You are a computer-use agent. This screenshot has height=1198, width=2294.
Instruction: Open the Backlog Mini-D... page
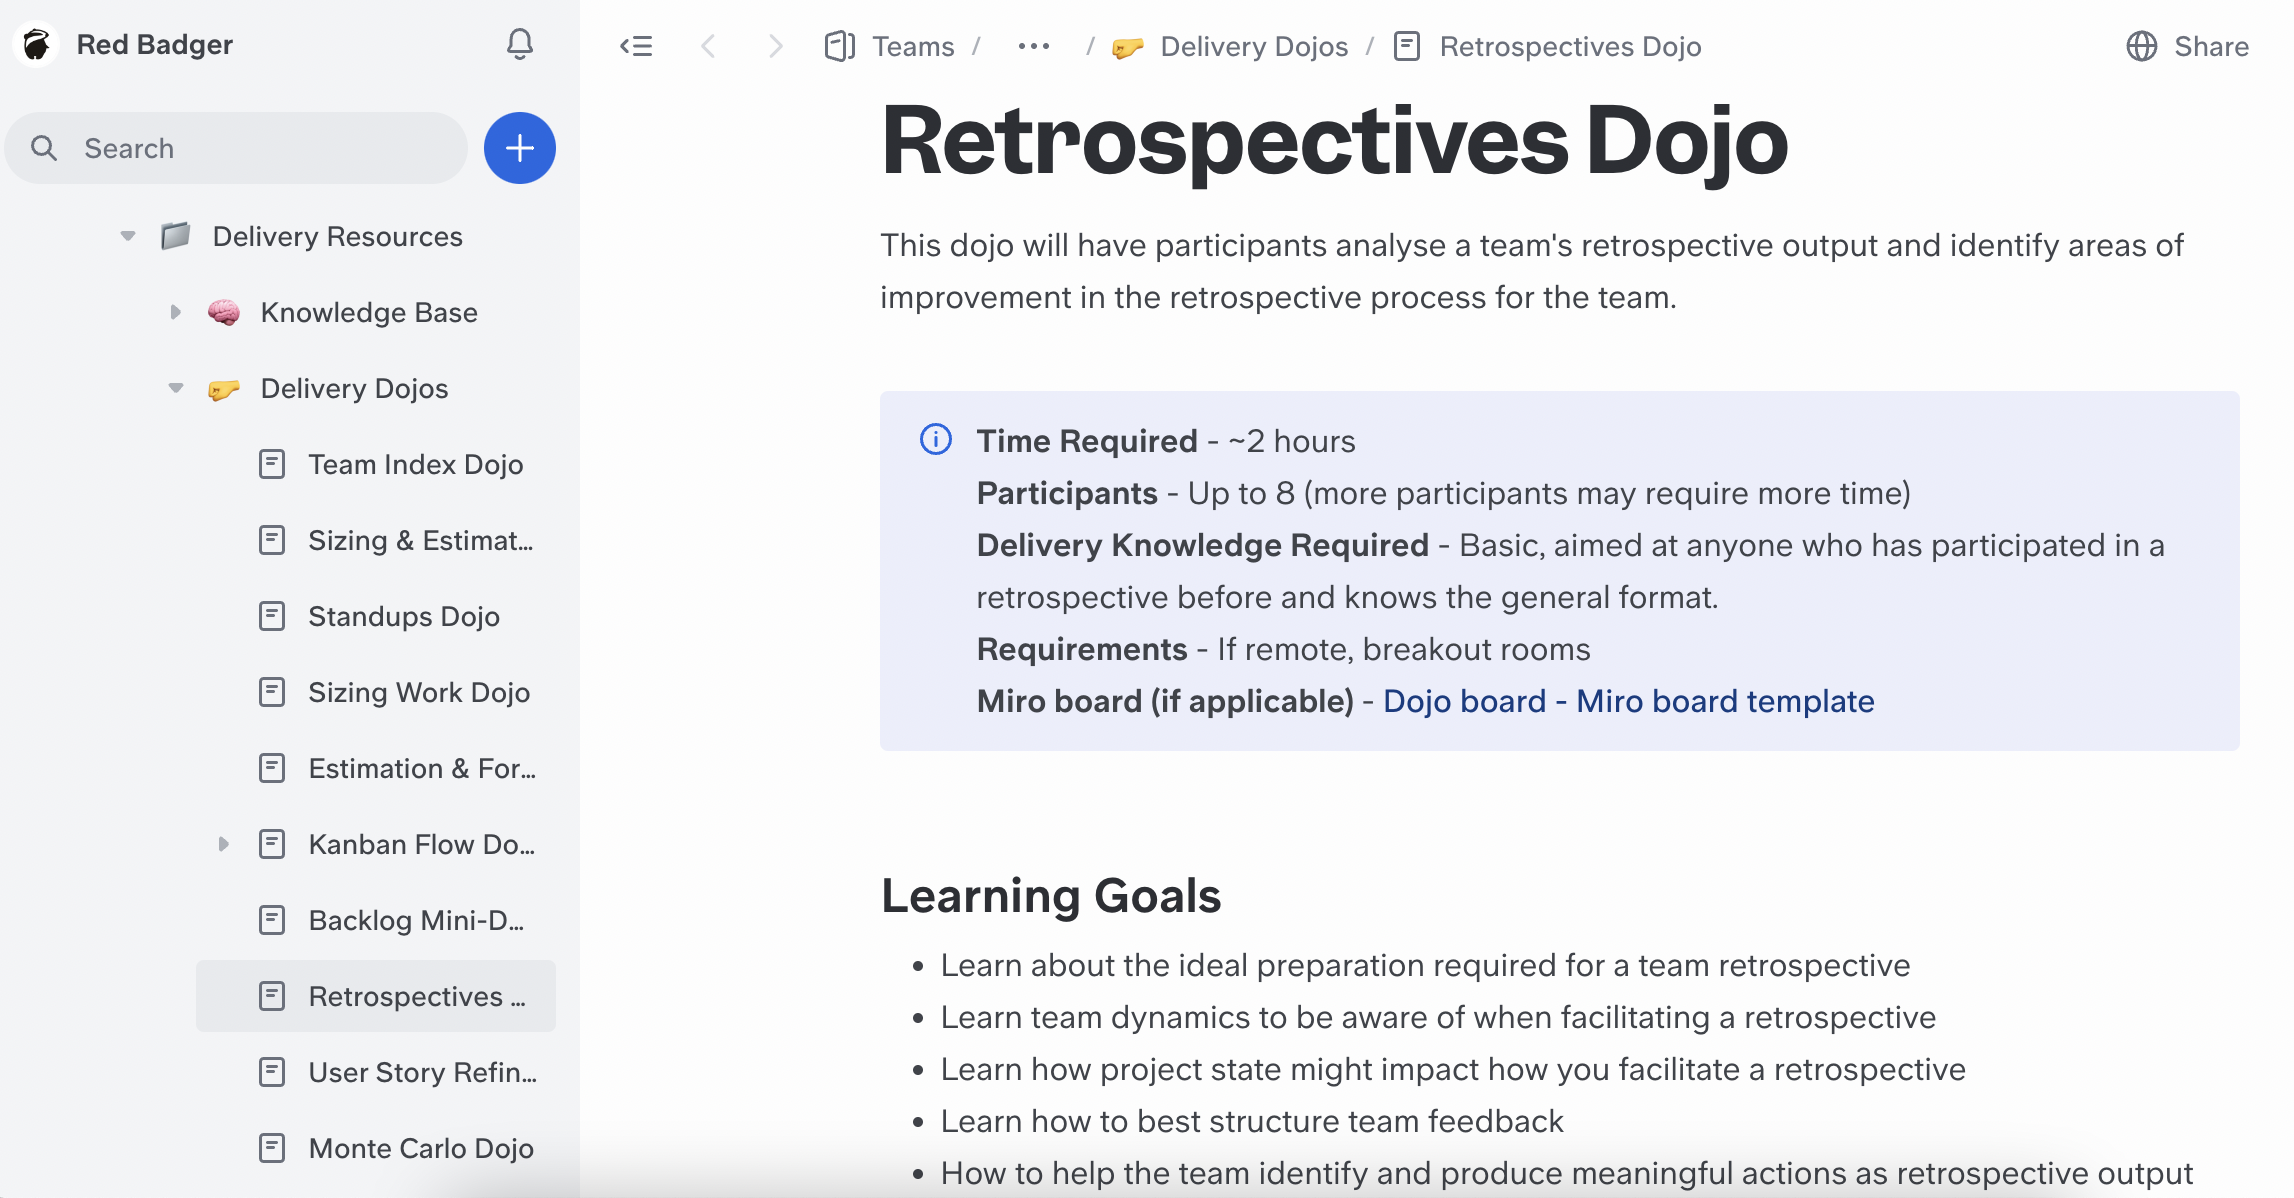pyautogui.click(x=416, y=920)
